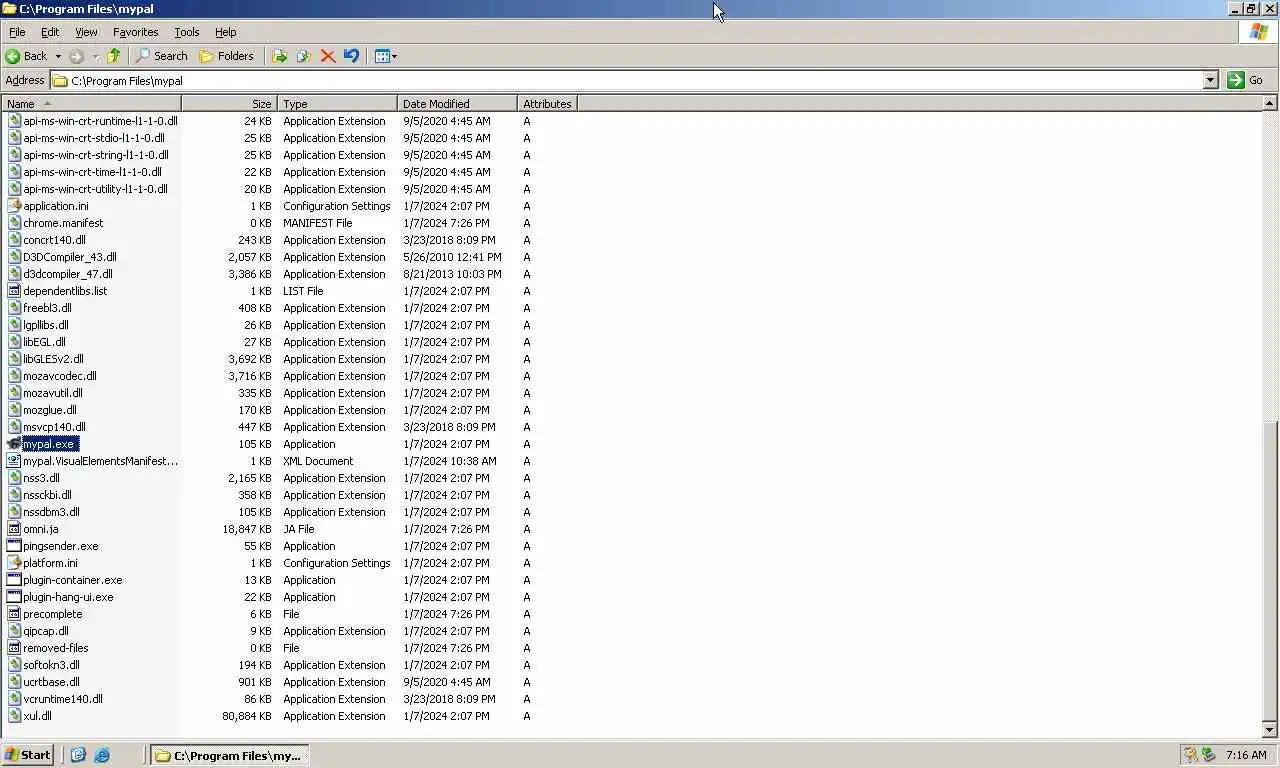Click the first system tray icon
This screenshot has height=768, width=1280.
tap(1190, 755)
